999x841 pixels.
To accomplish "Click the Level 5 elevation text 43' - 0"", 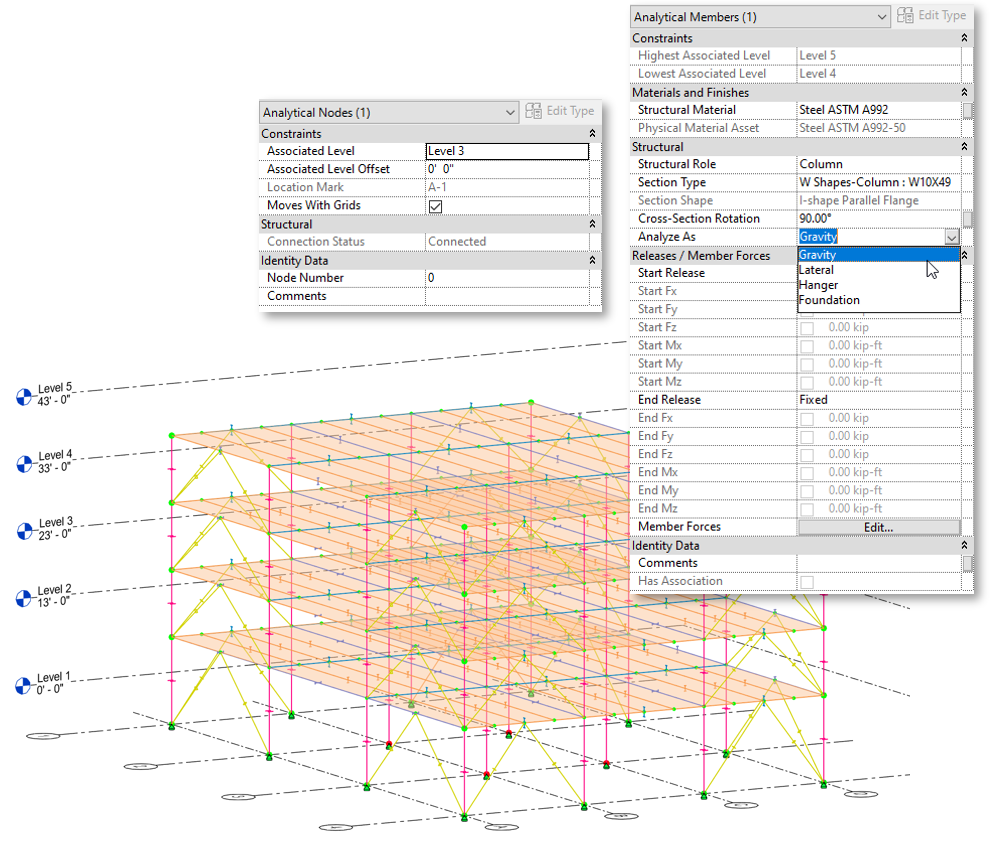I will coord(54,401).
